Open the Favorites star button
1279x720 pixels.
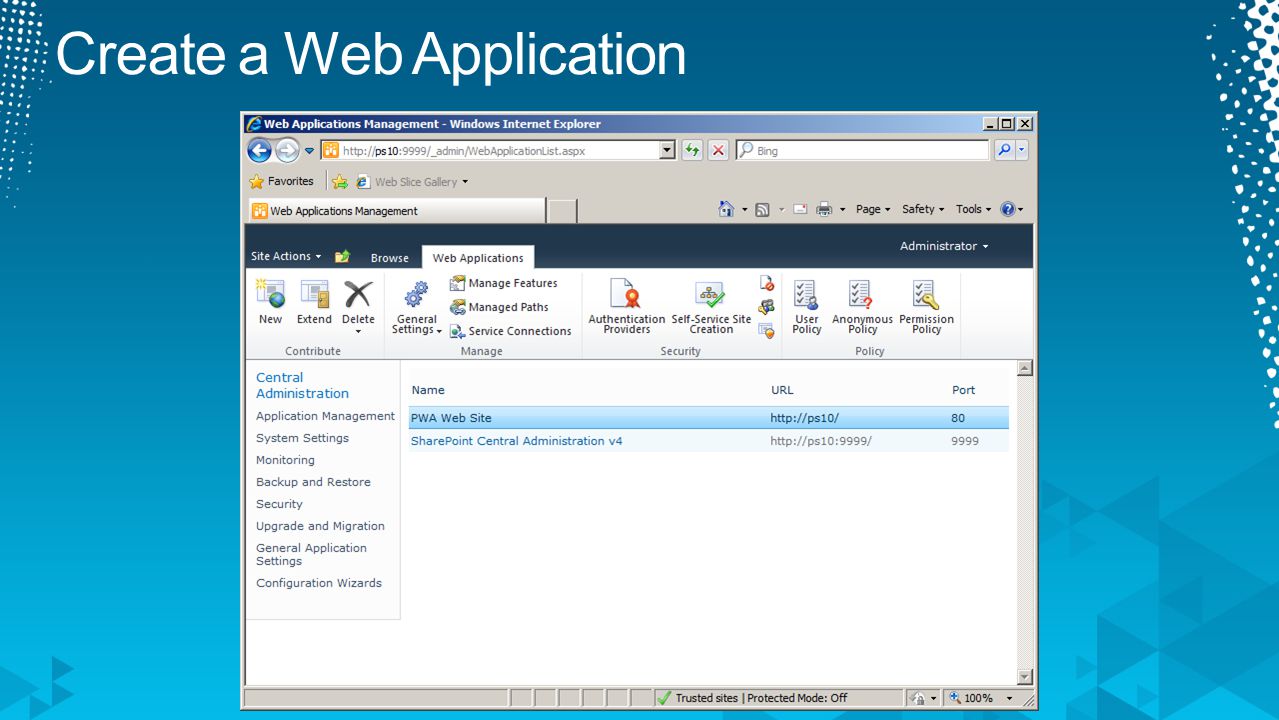pyautogui.click(x=281, y=181)
